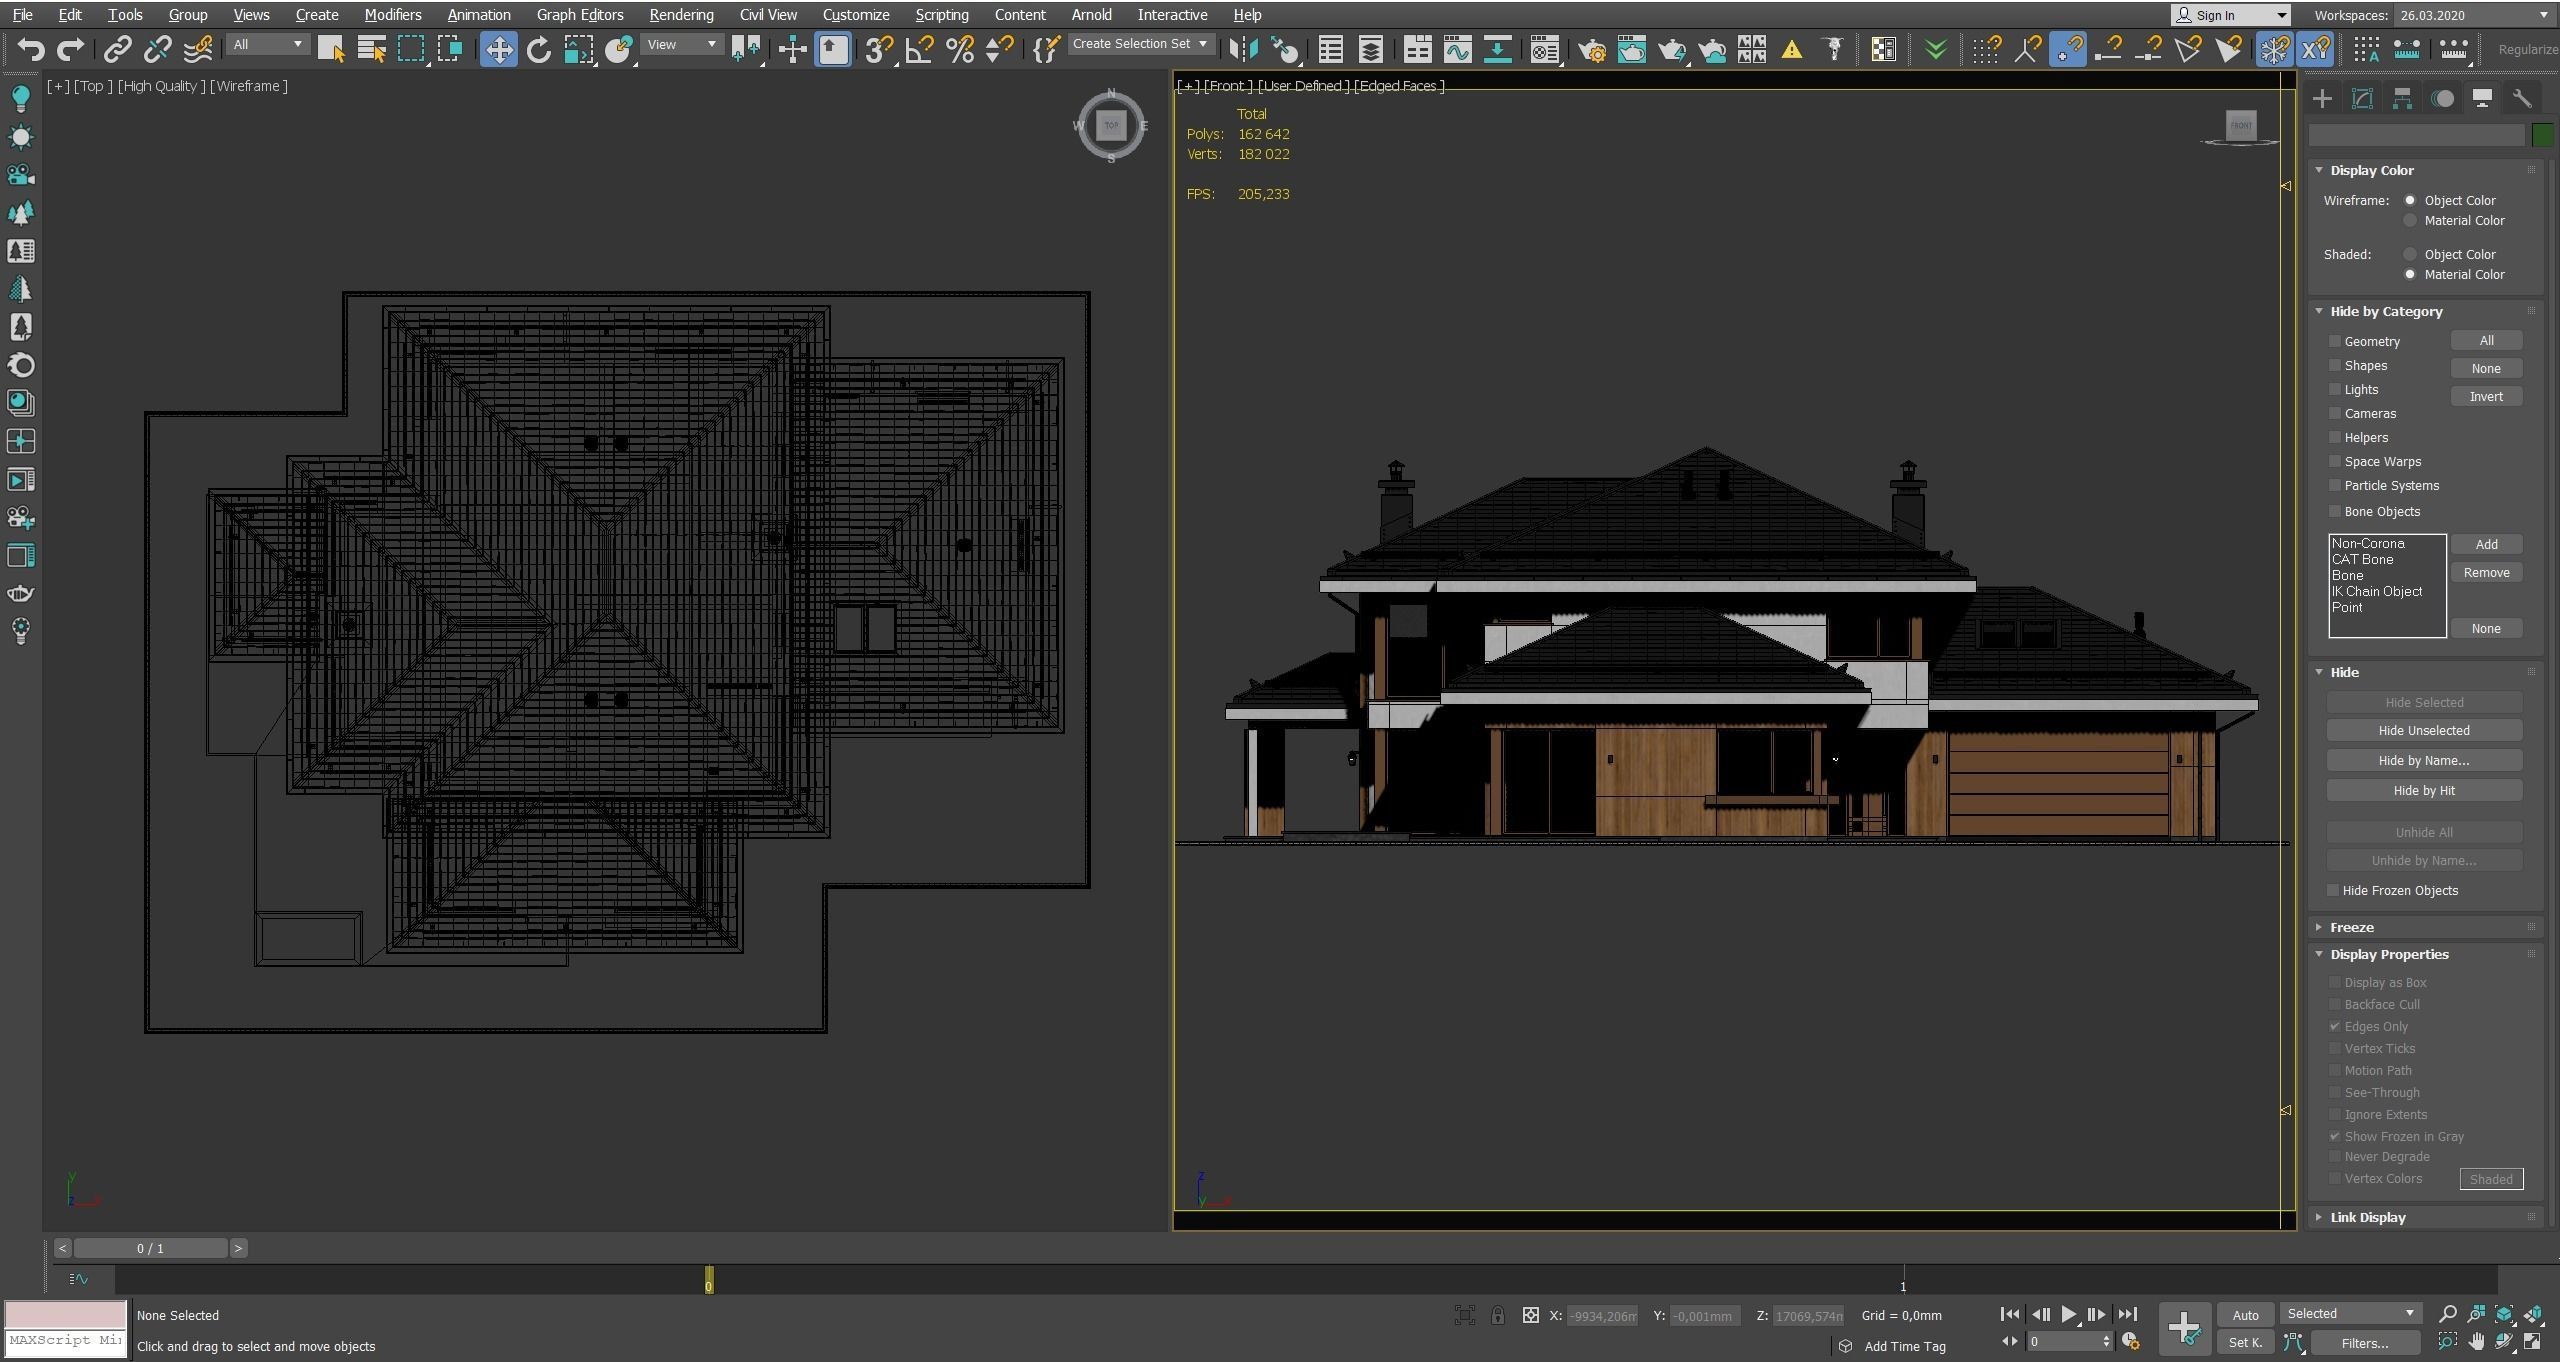
Task: Uncheck the Edges Only option
Action: coord(2335,1026)
